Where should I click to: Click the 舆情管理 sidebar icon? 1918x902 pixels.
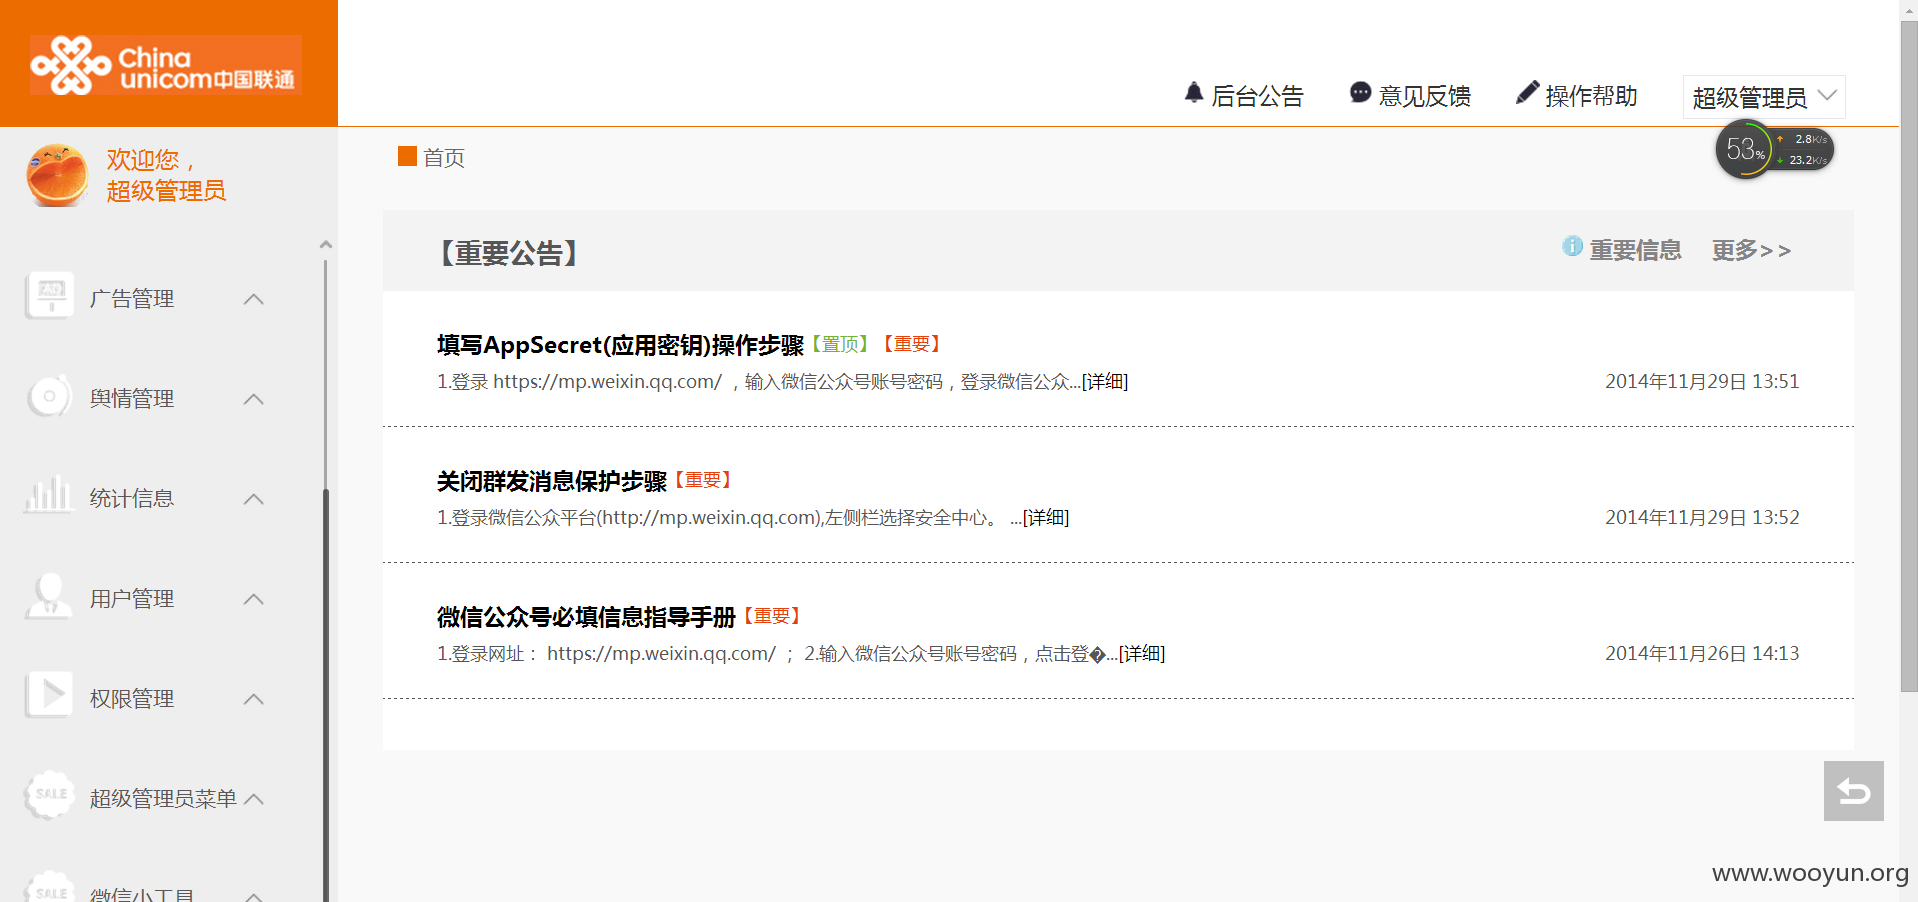pyautogui.click(x=49, y=397)
